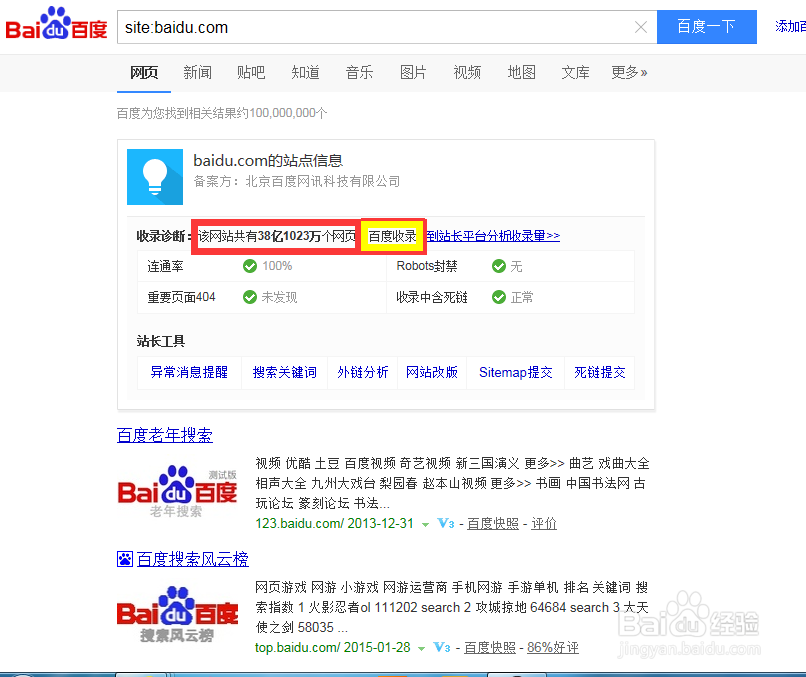Click the V3 badge on the 123.baidu.com result
The width and height of the screenshot is (806, 677).
[446, 523]
